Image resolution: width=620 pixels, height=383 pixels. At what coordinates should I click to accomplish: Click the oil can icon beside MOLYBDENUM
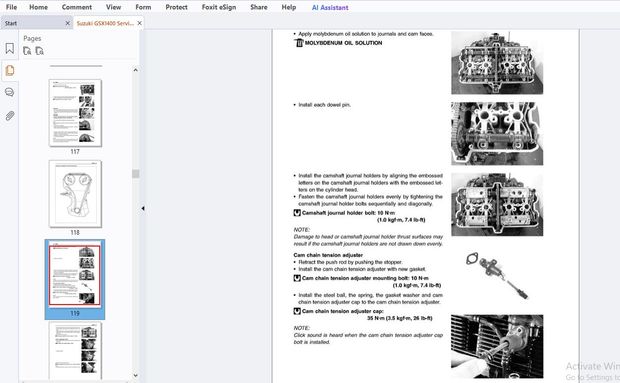[299, 43]
